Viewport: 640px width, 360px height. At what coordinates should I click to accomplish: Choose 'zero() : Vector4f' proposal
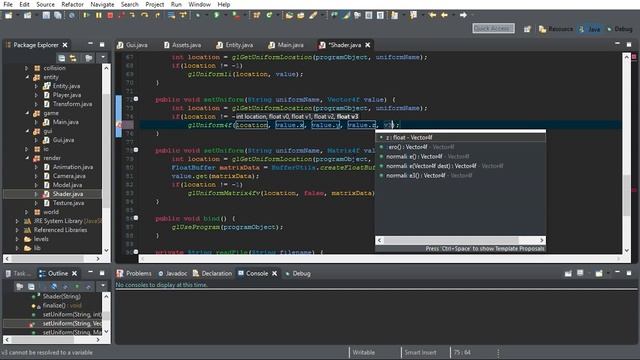pyautogui.click(x=460, y=147)
